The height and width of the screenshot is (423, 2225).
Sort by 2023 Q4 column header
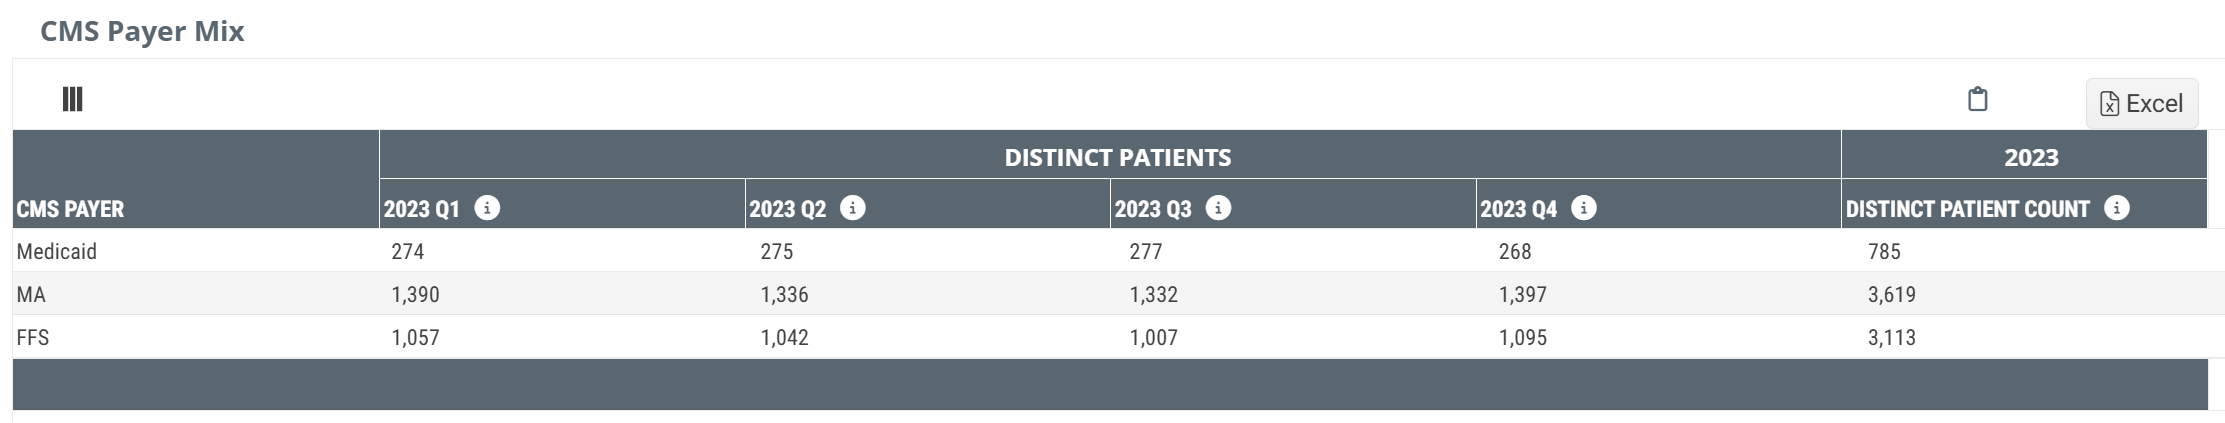[x=1518, y=209]
